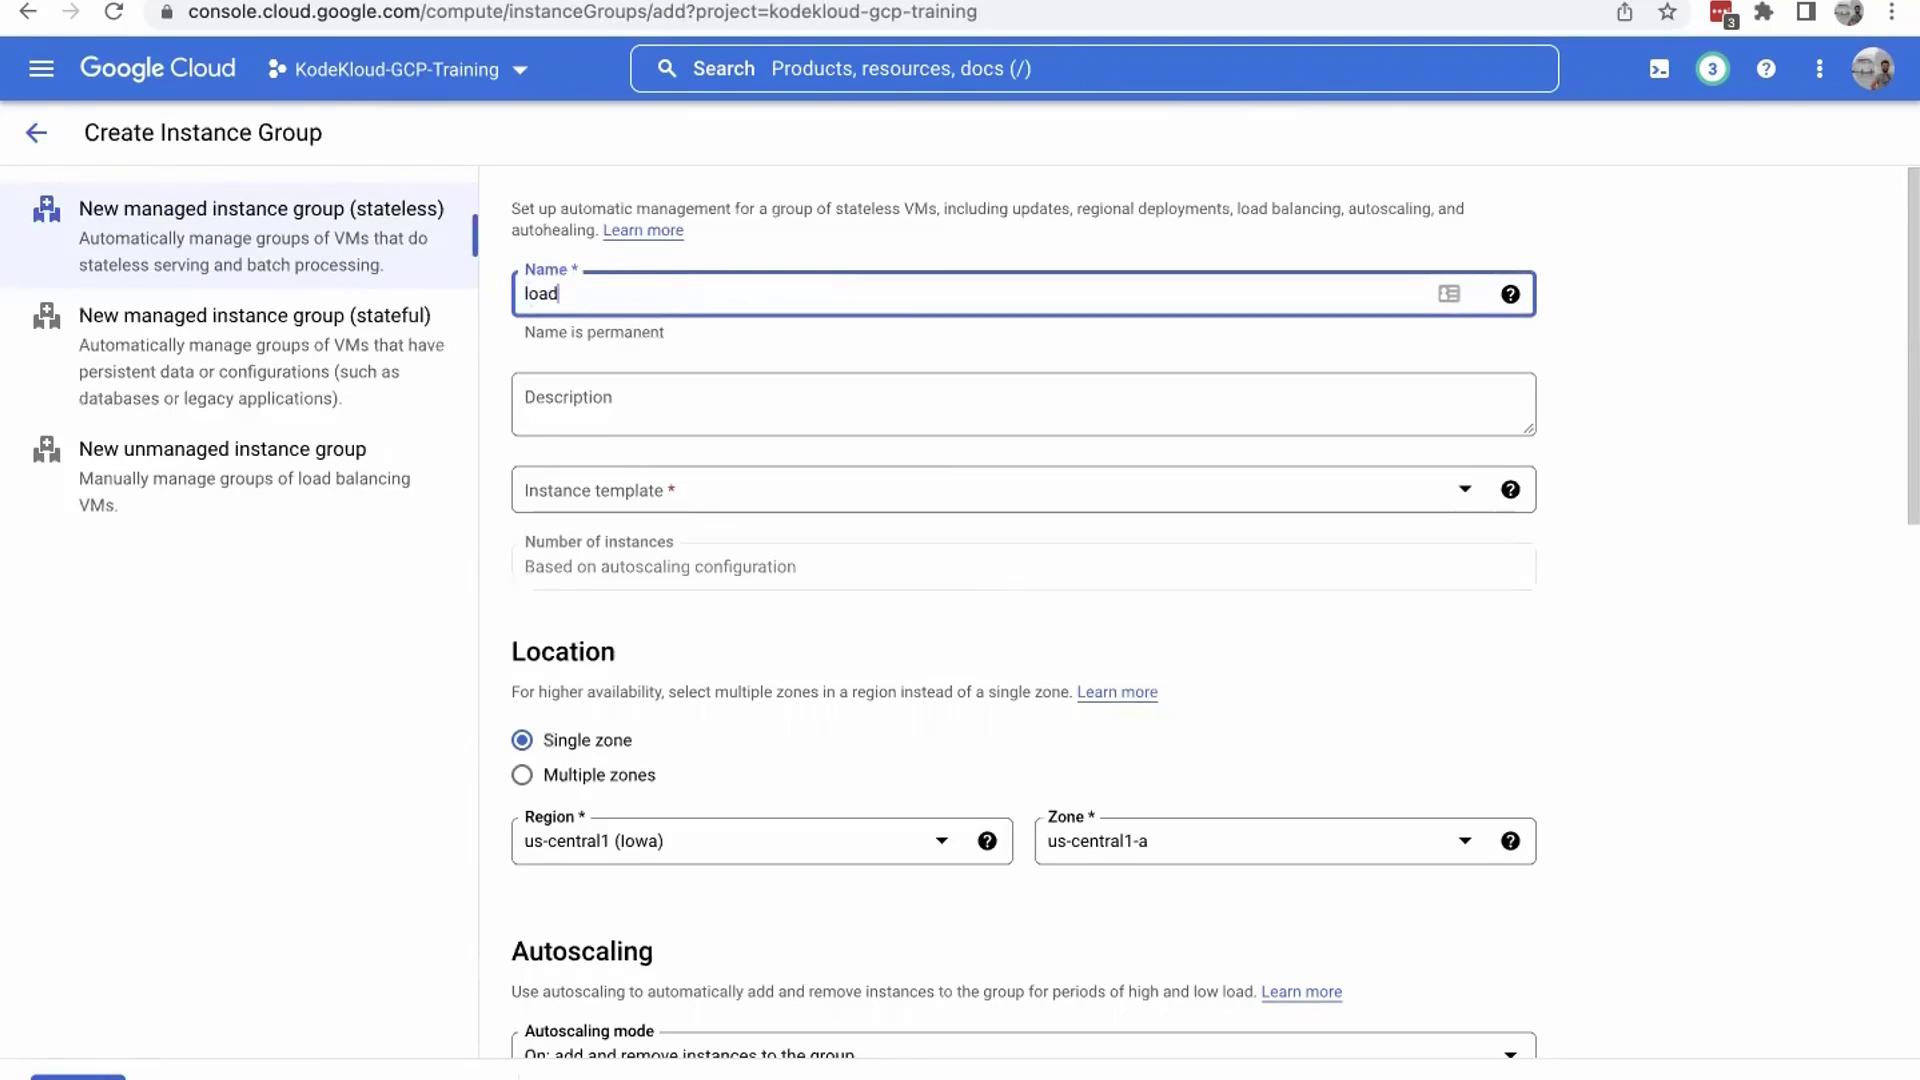Click back arrow beside Create Instance Group

pyautogui.click(x=36, y=133)
